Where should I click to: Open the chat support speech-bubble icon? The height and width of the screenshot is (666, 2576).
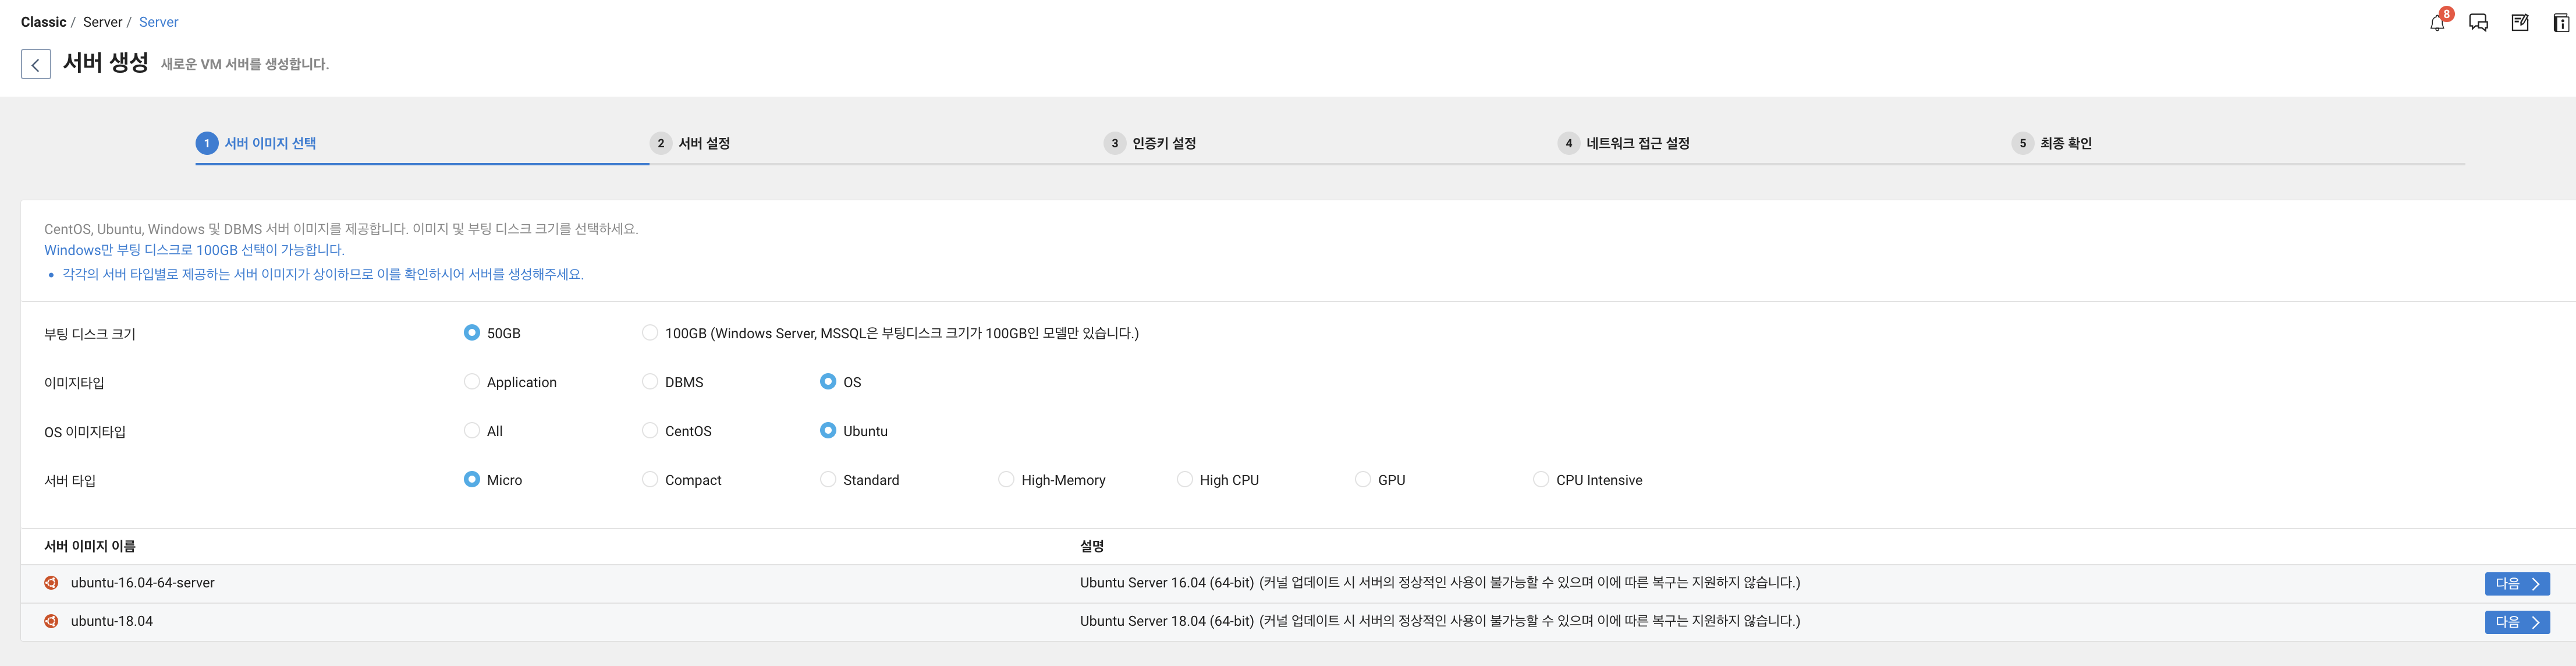pyautogui.click(x=2478, y=23)
